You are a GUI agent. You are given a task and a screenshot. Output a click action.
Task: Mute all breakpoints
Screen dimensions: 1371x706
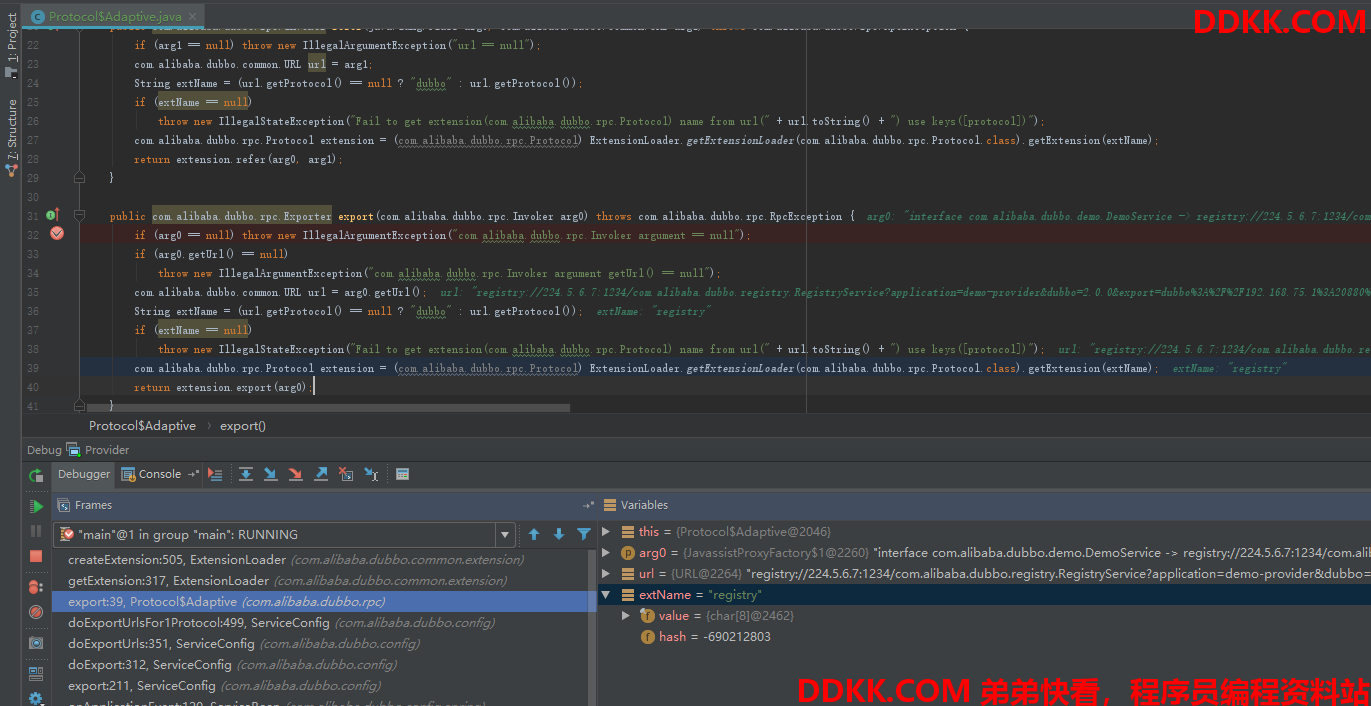tap(36, 612)
